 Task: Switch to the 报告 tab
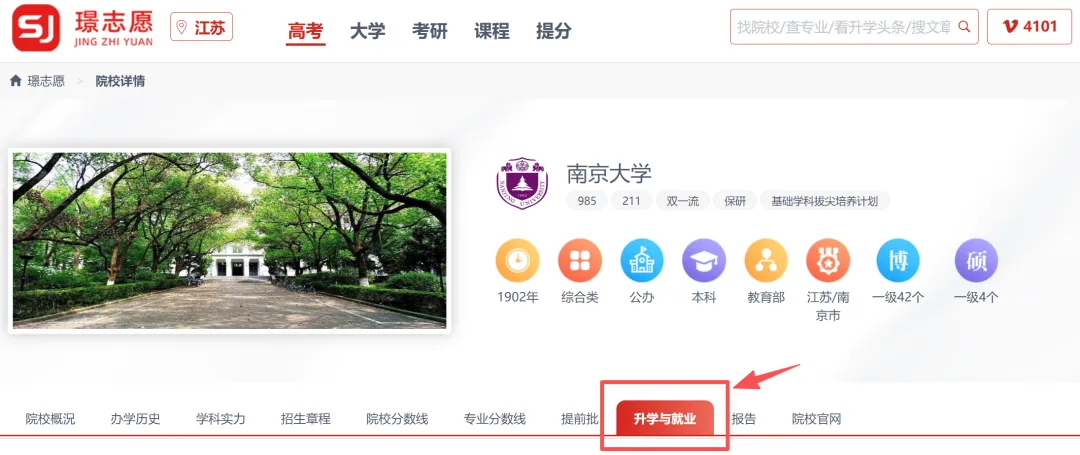coord(744,419)
